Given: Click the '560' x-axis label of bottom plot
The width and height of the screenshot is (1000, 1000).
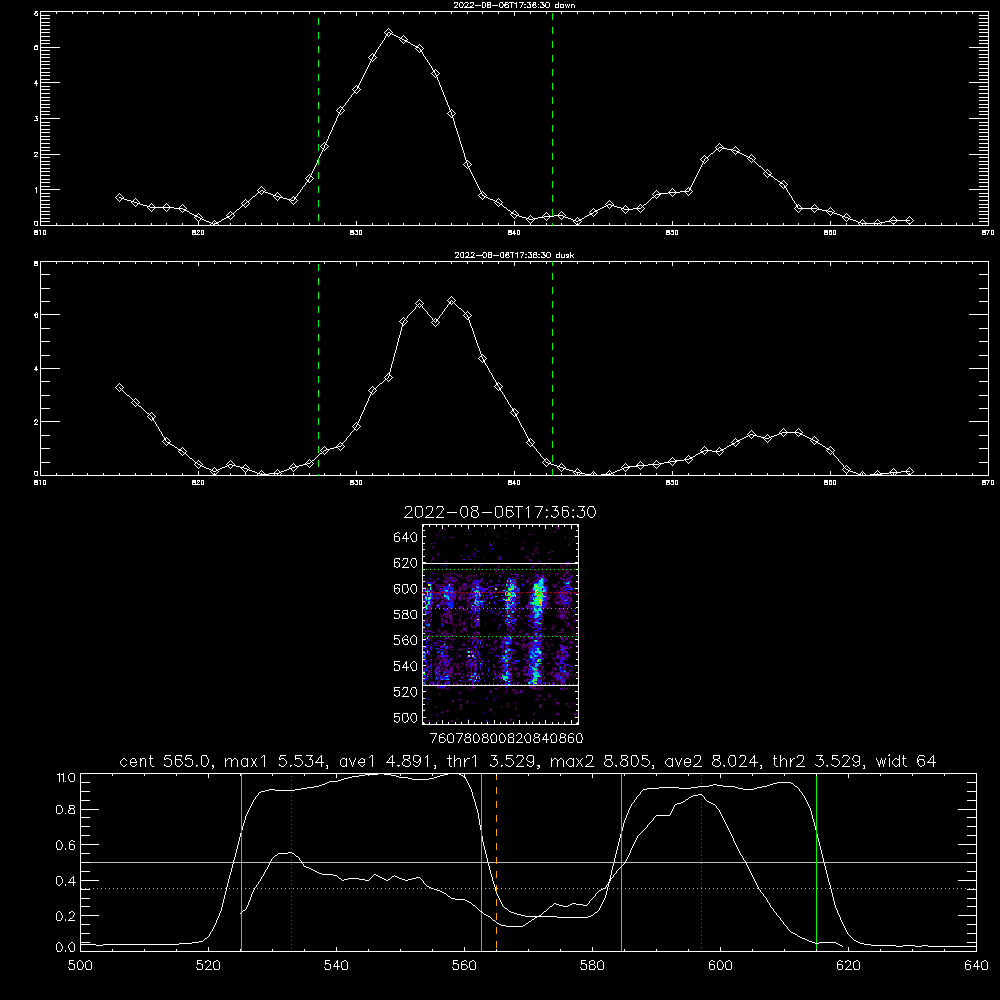Looking at the screenshot, I should (x=464, y=966).
